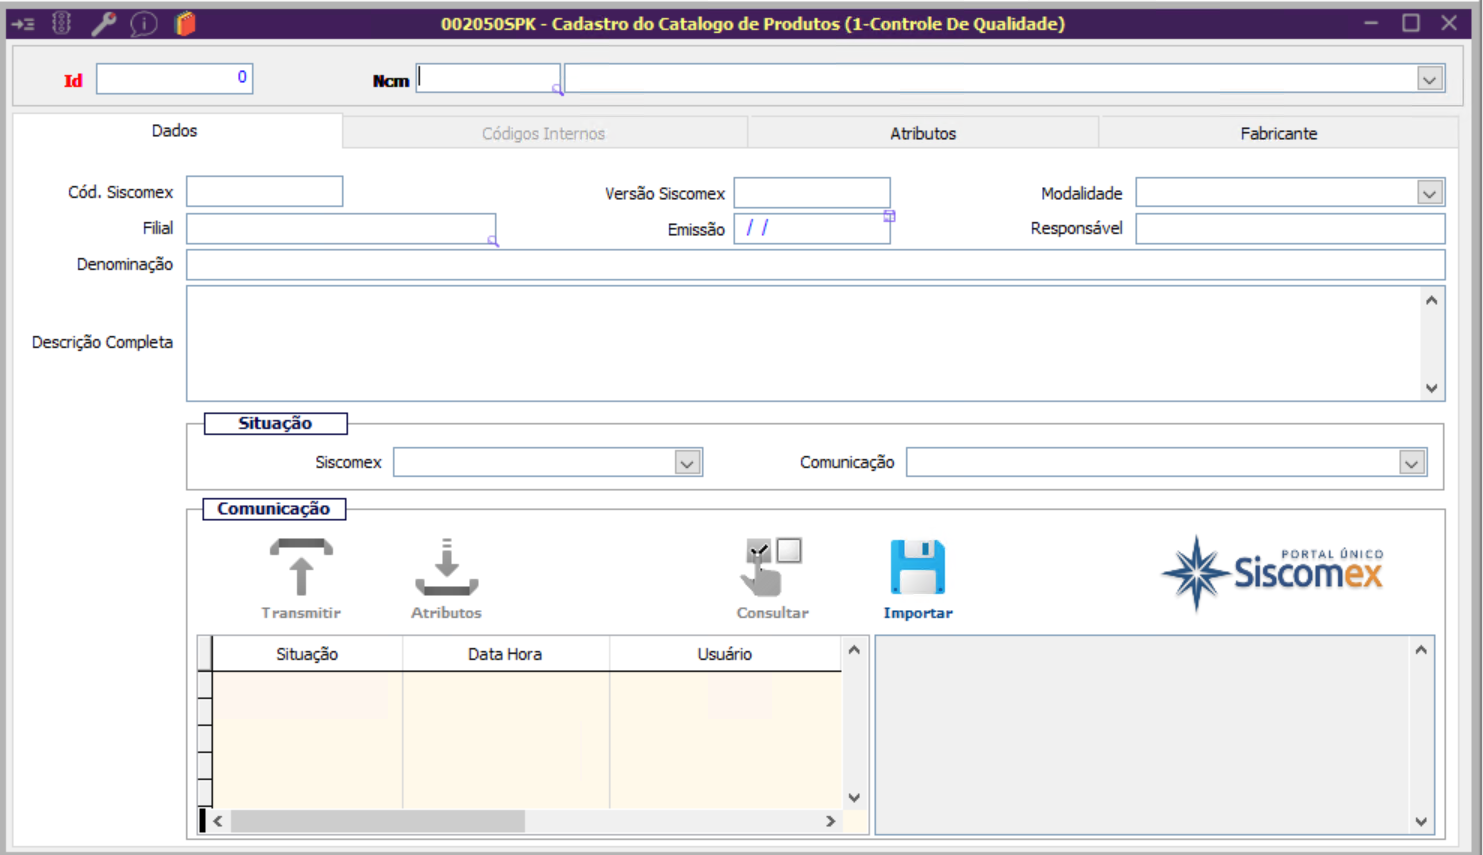Click the Versão Siscomex field
The height and width of the screenshot is (855, 1483).
(812, 192)
